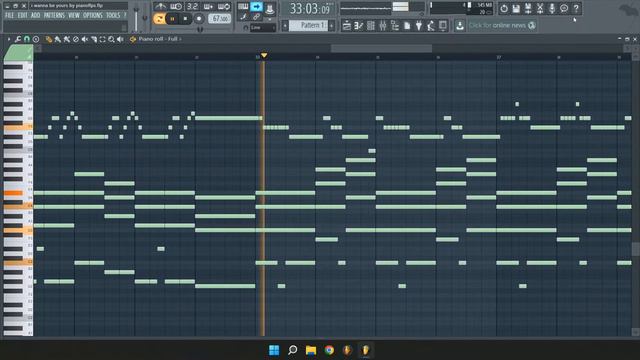
Task: Open the Channel rack window
Action: coord(371,26)
